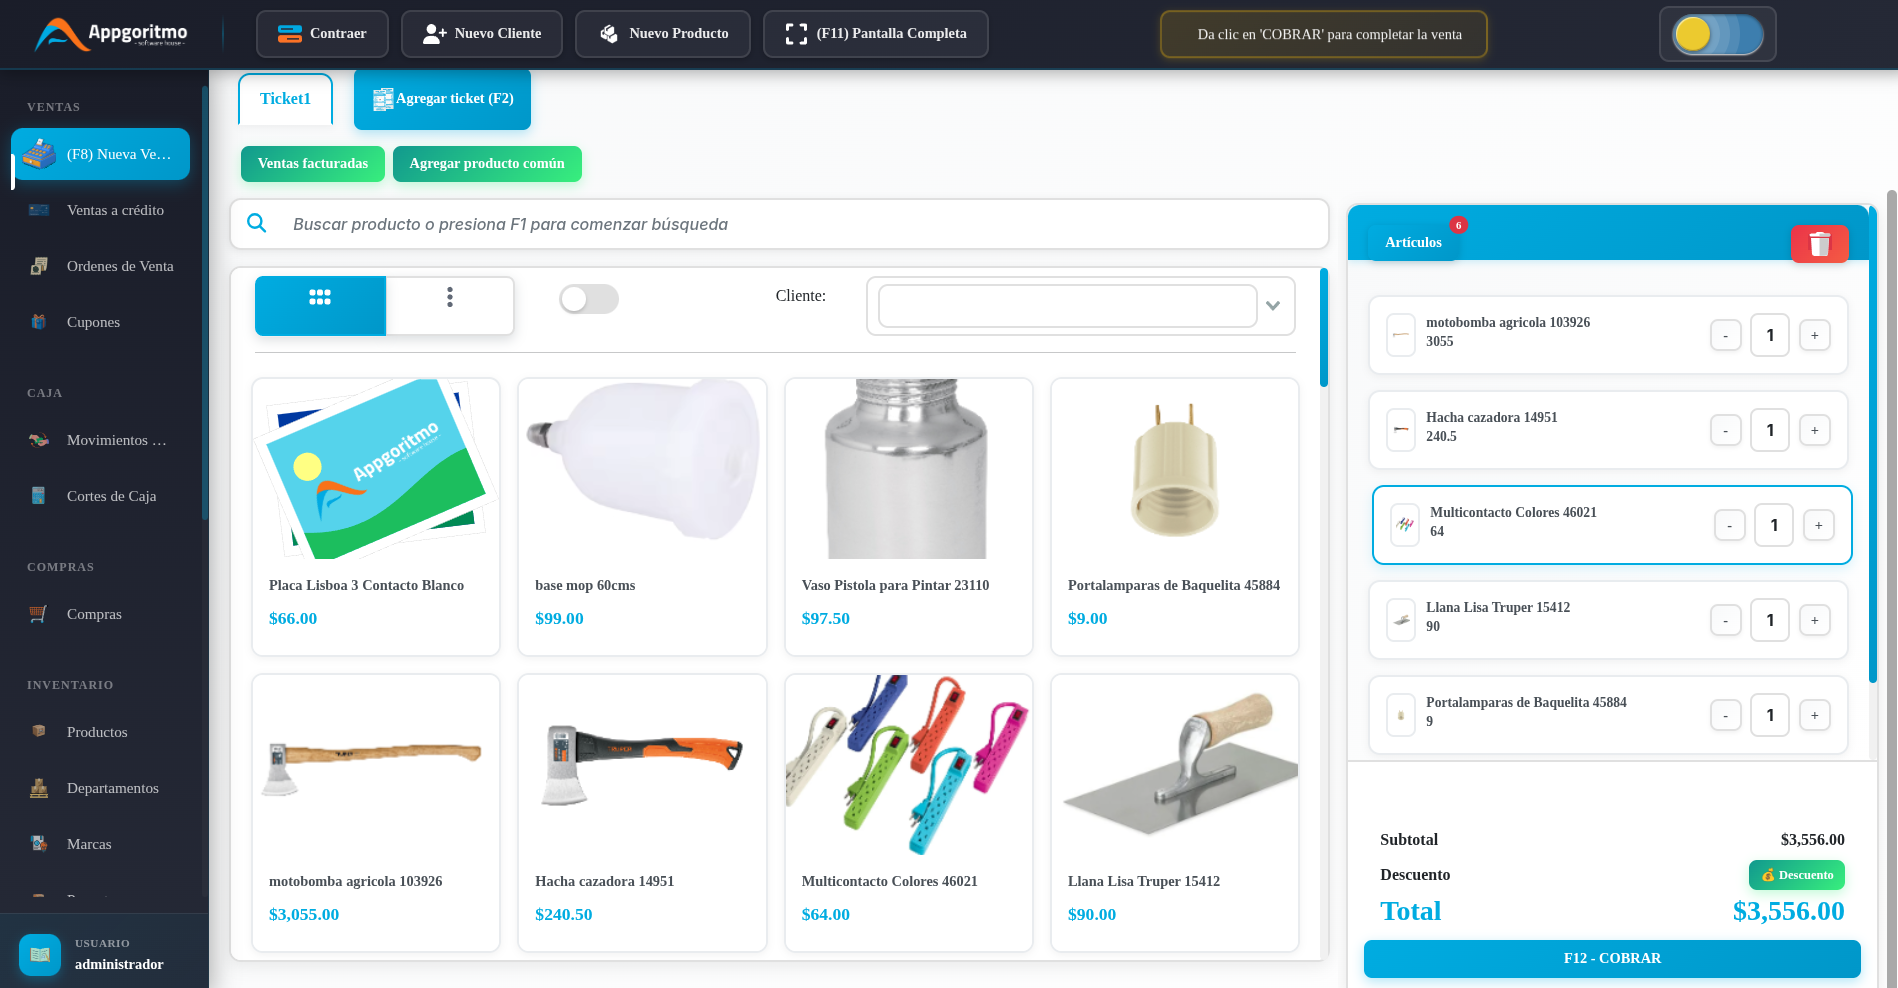Open Cupones from the sidebar
This screenshot has width=1898, height=988.
93,322
